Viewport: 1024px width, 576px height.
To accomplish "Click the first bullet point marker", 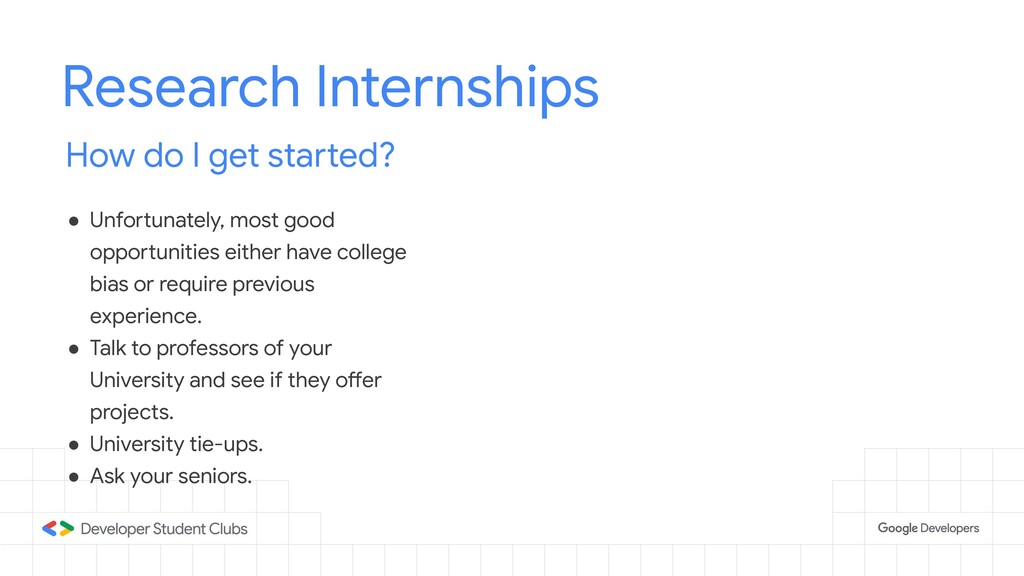I will (74, 221).
